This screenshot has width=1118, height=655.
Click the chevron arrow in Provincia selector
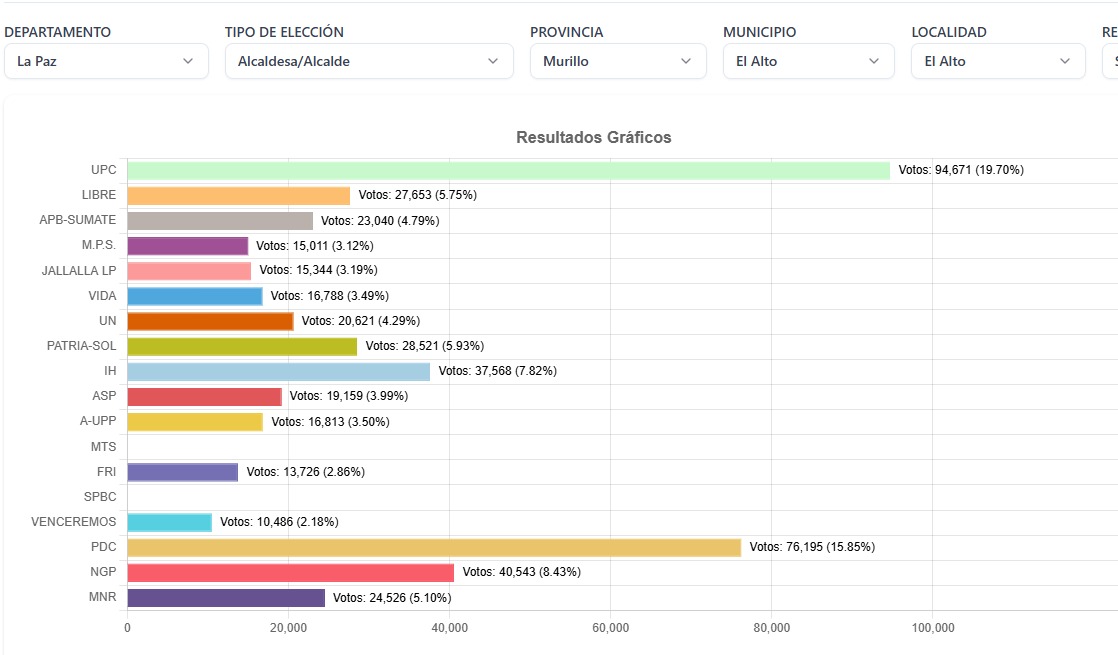[686, 61]
